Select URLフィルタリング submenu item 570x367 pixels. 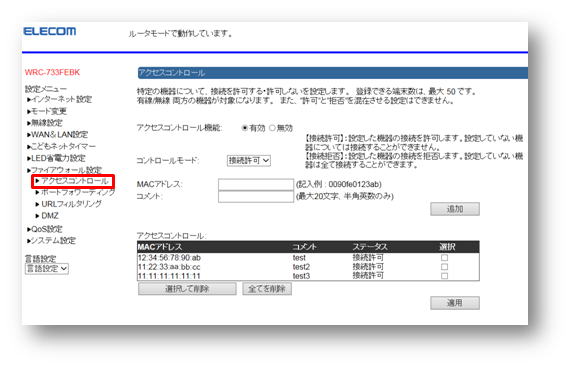pyautogui.click(x=68, y=204)
